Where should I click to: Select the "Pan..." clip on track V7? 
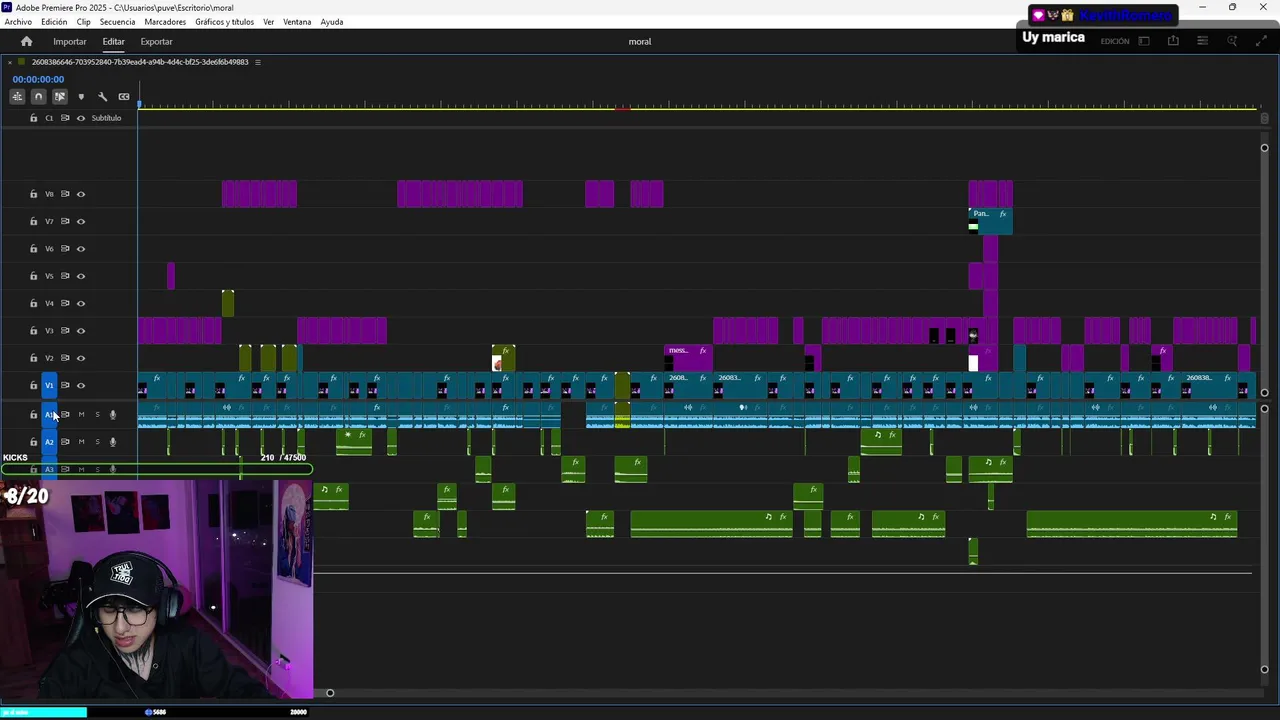[990, 221]
